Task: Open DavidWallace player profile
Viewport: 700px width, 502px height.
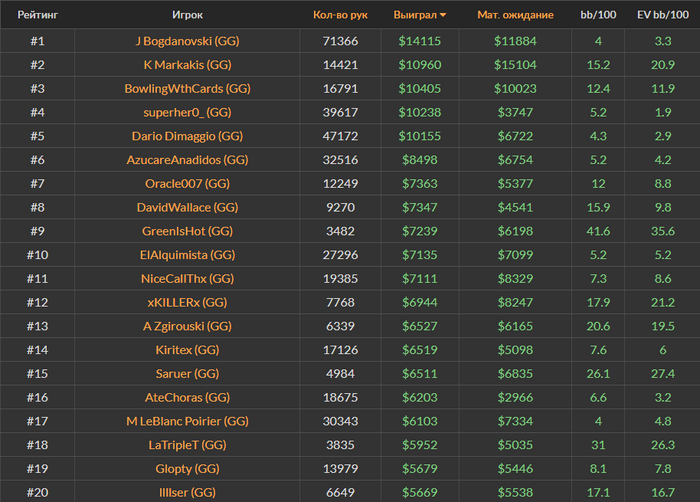Action: pyautogui.click(x=187, y=207)
